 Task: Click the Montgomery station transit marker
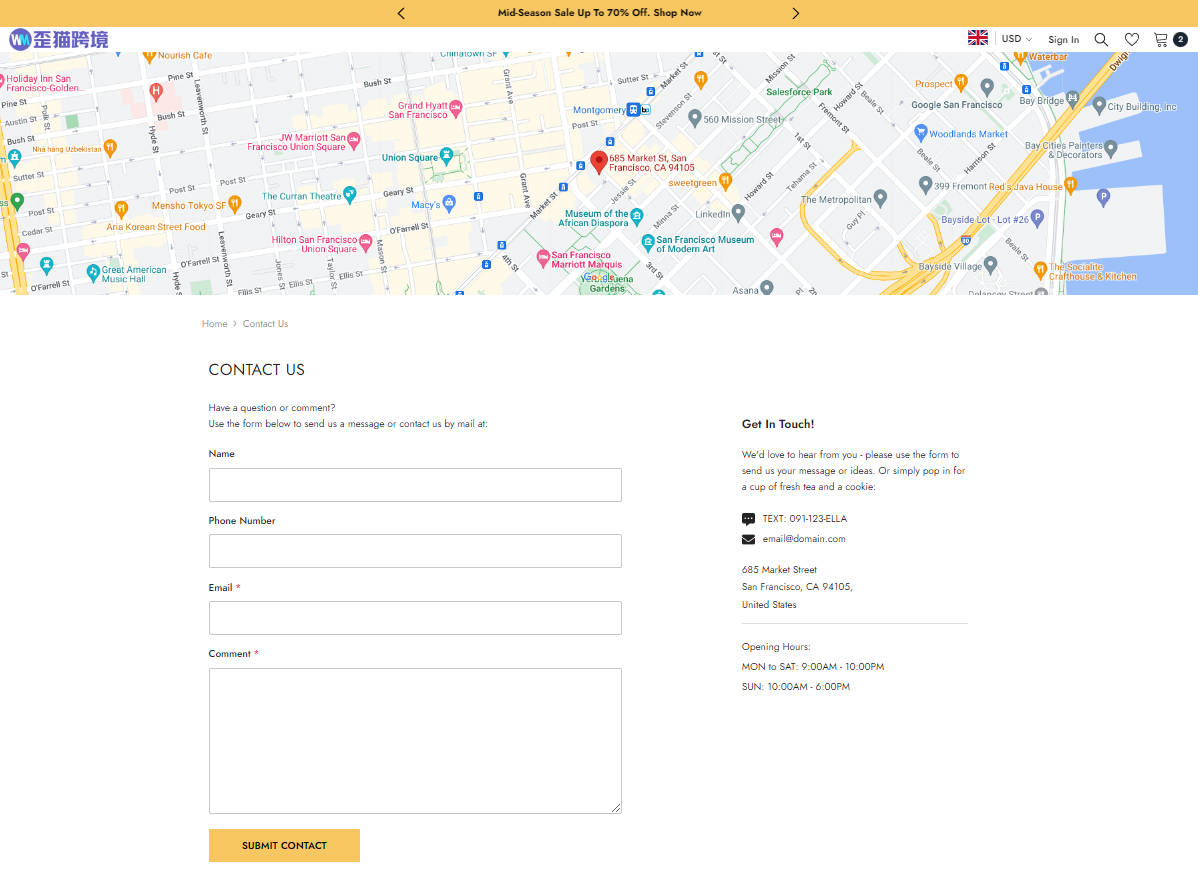point(633,109)
